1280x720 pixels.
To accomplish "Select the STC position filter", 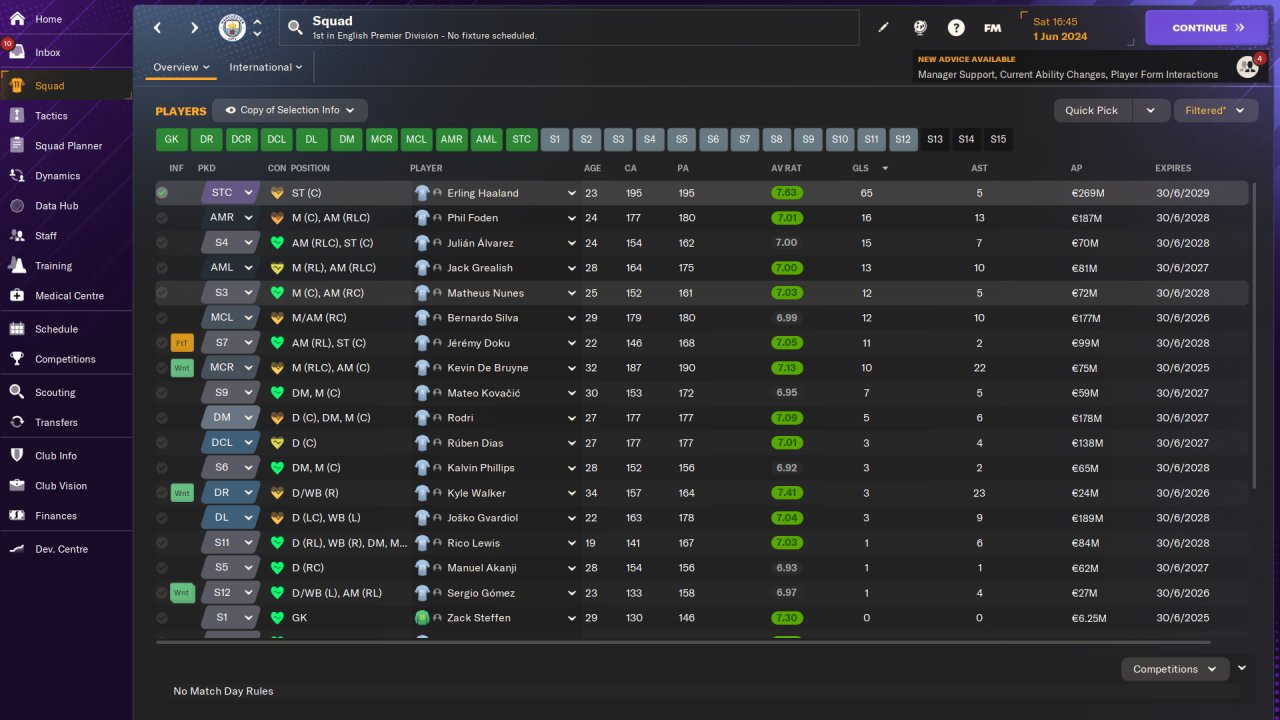I will [x=521, y=139].
